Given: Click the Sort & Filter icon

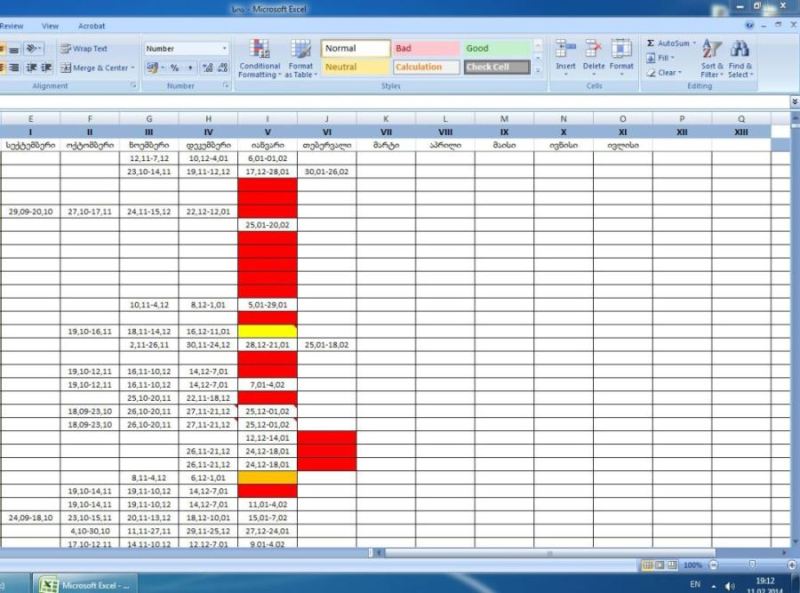Looking at the screenshot, I should (x=711, y=49).
